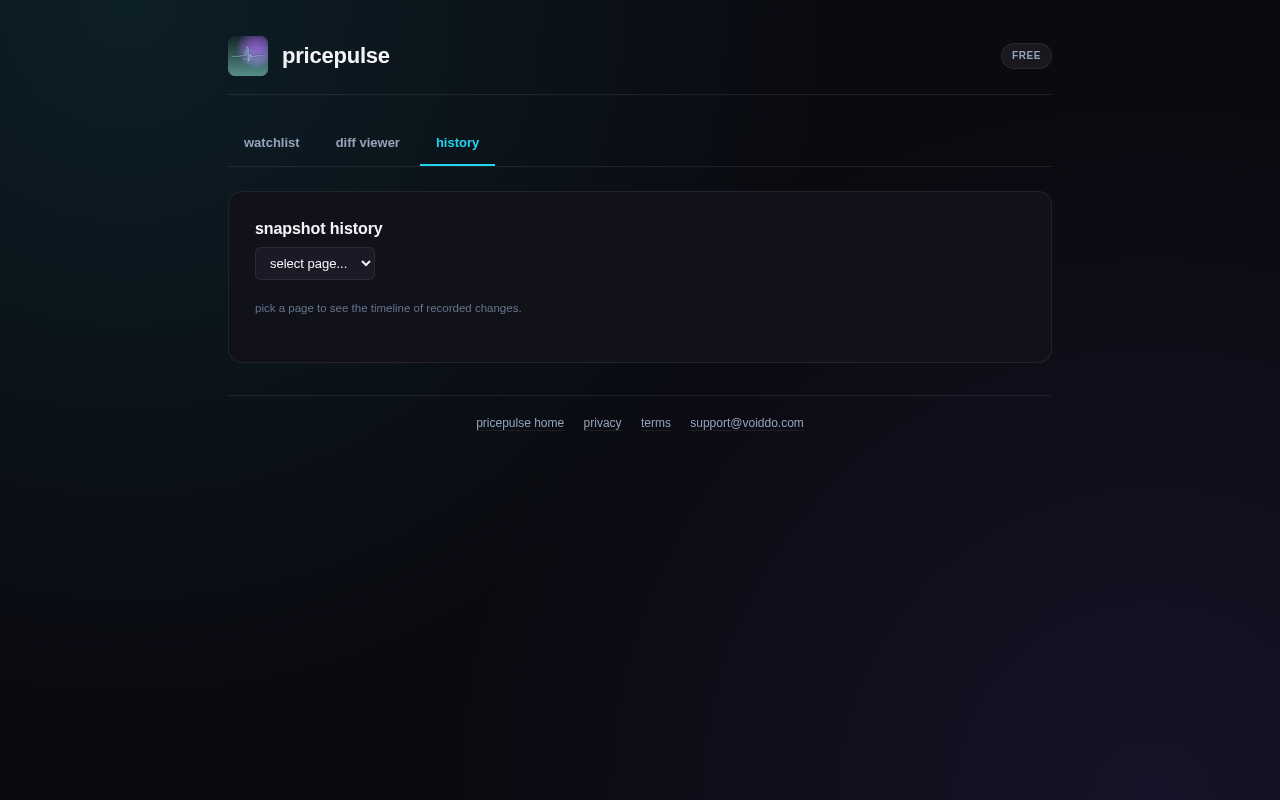The image size is (1280, 800).
Task: Open the diff viewer tab
Action: tap(368, 143)
